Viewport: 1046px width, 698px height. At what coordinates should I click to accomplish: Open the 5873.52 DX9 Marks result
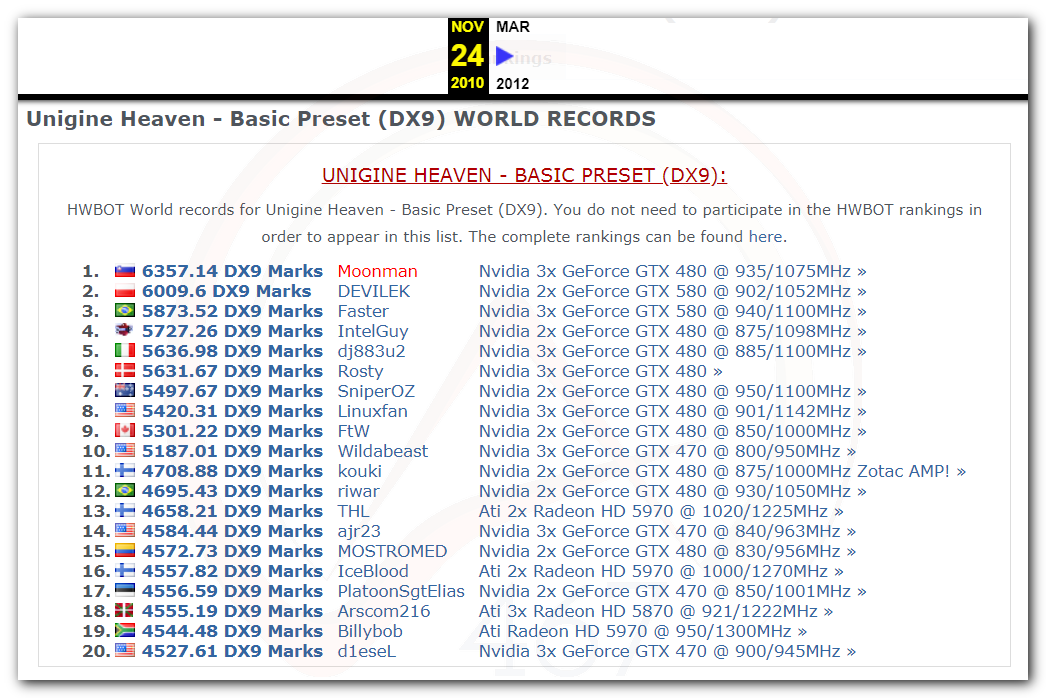(232, 312)
